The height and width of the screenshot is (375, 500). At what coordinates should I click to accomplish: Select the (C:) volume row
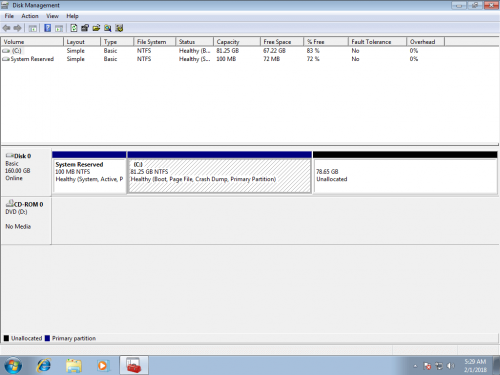[x=222, y=51]
